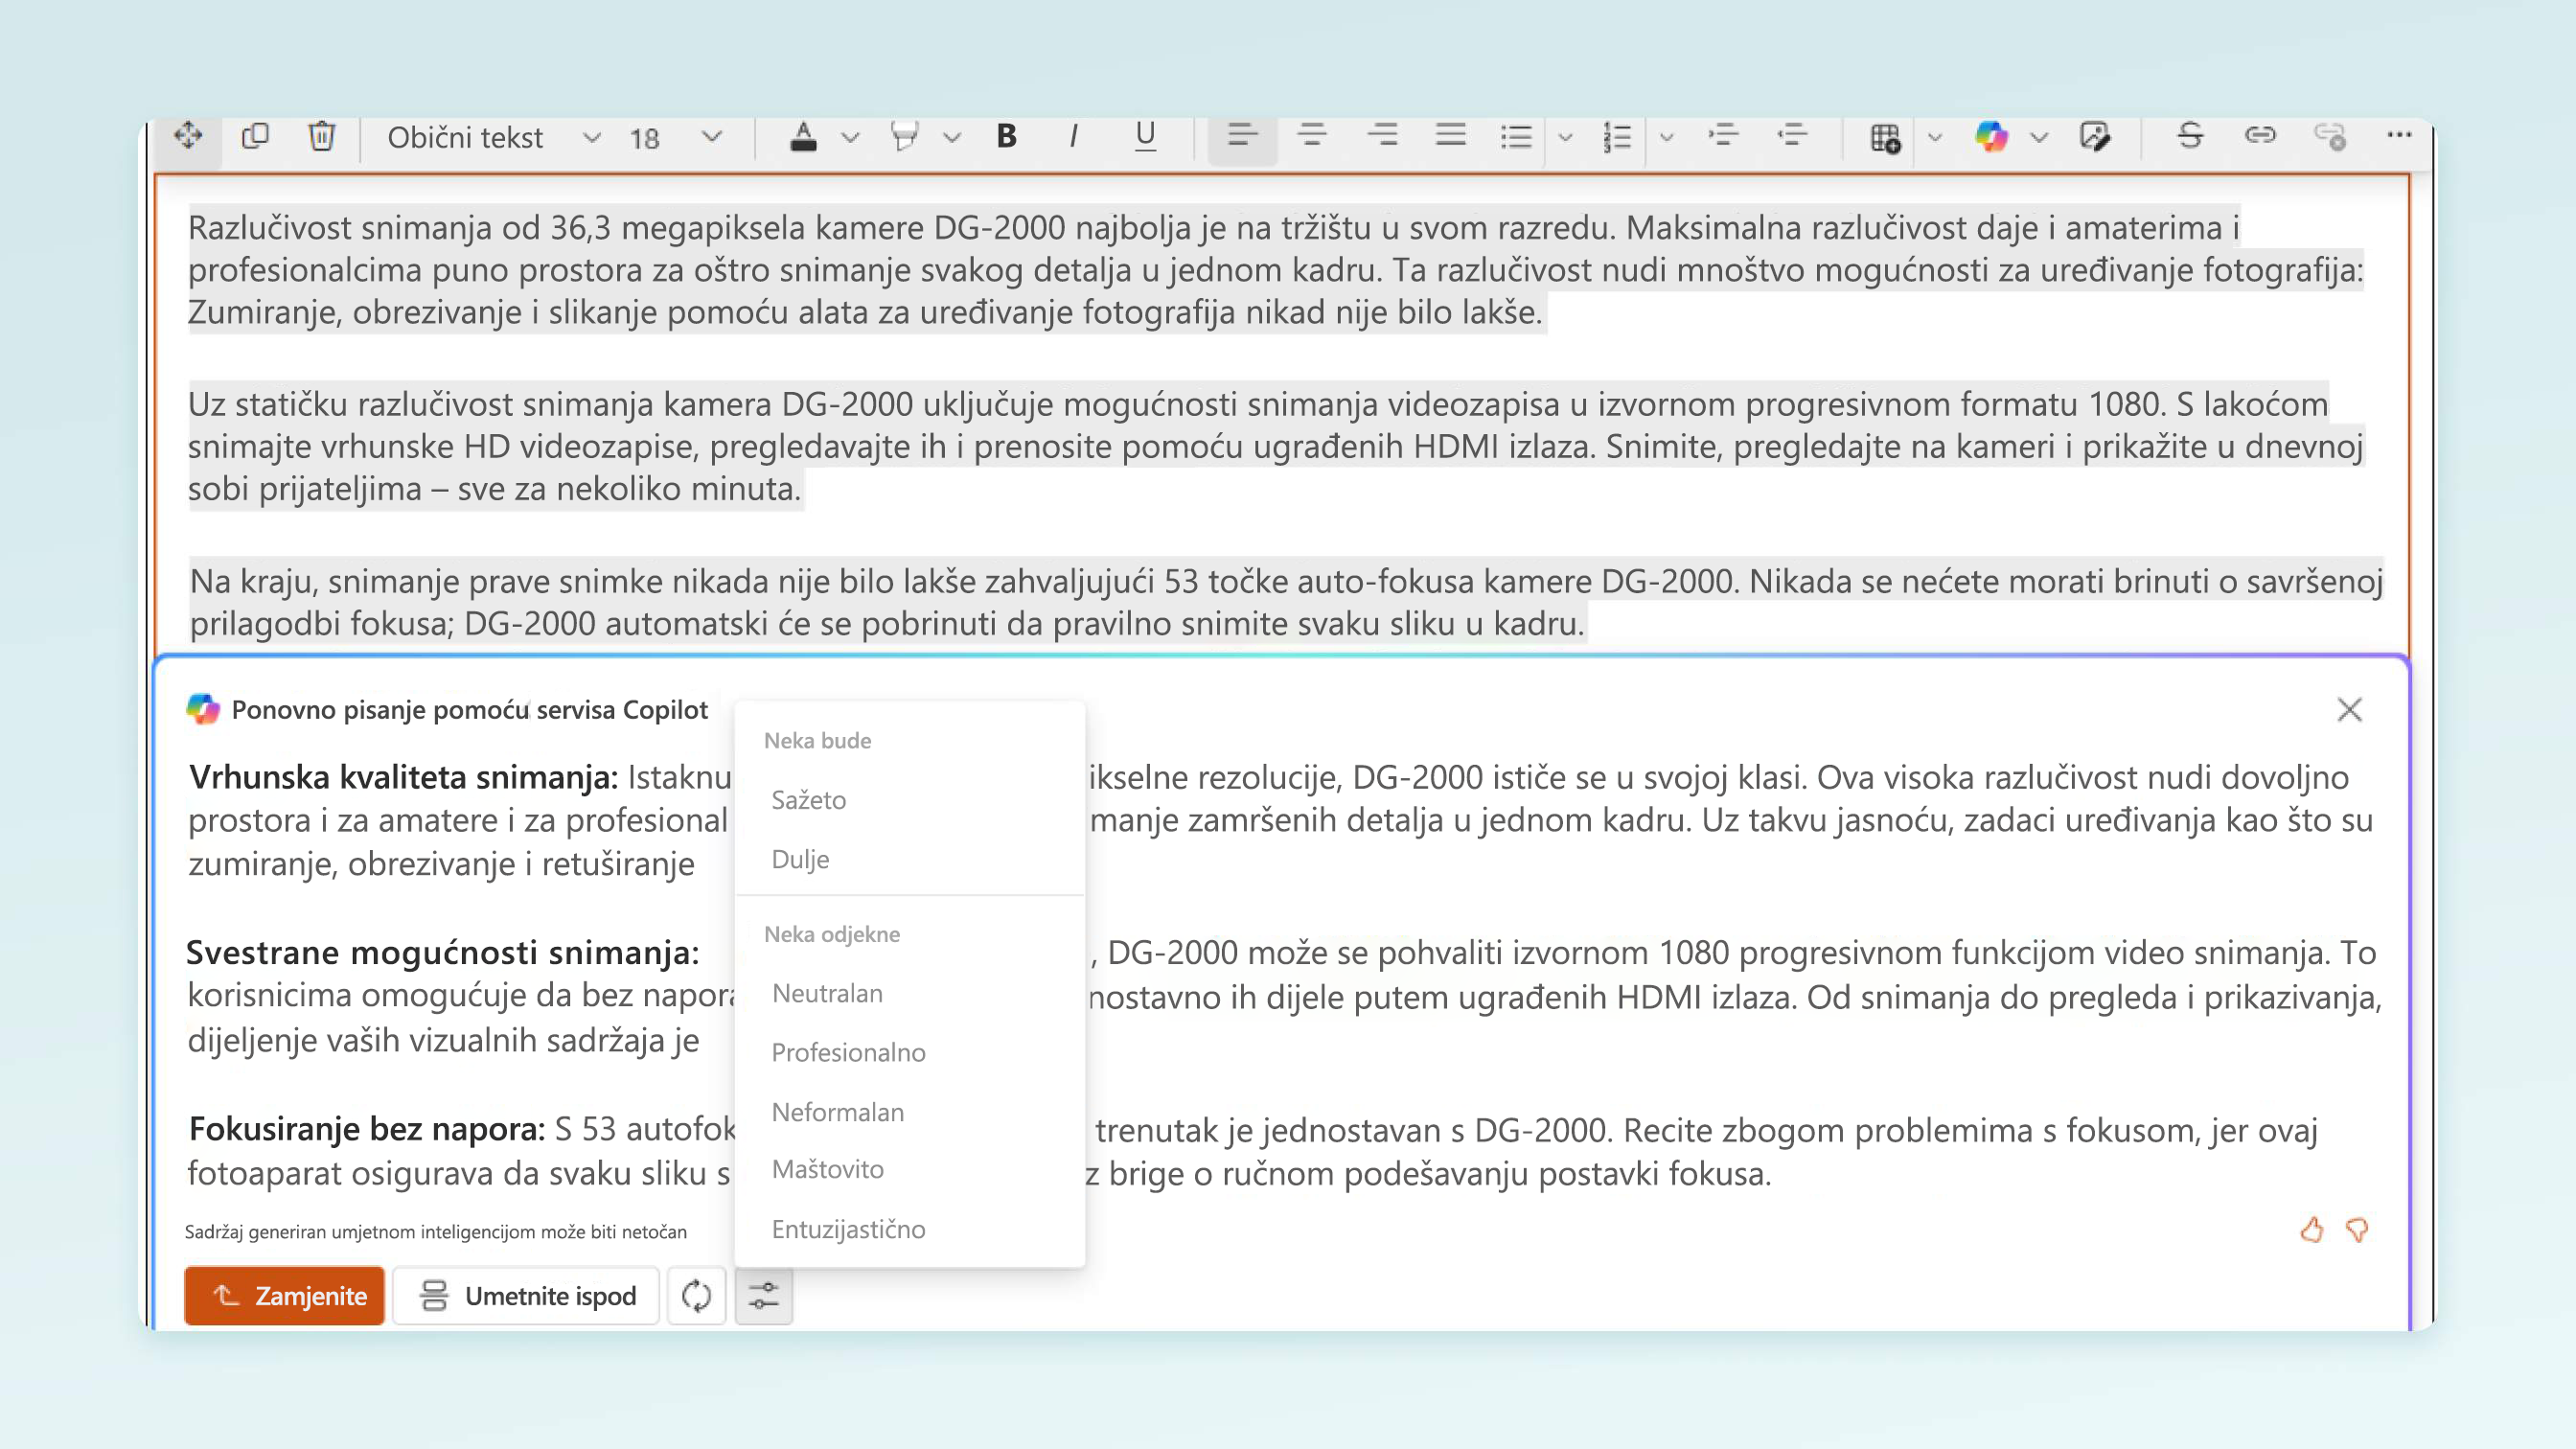Screen dimensions: 2576x1449
Task: Duplicate the web part with copy icon
Action: click(x=255, y=135)
